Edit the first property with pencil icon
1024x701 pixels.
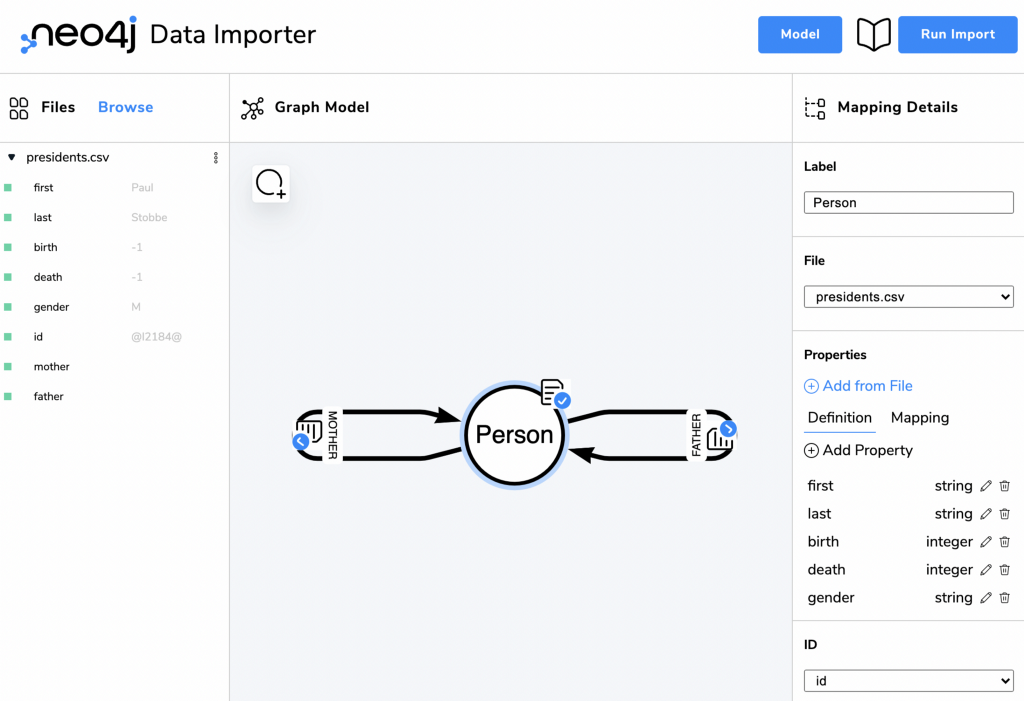[986, 485]
